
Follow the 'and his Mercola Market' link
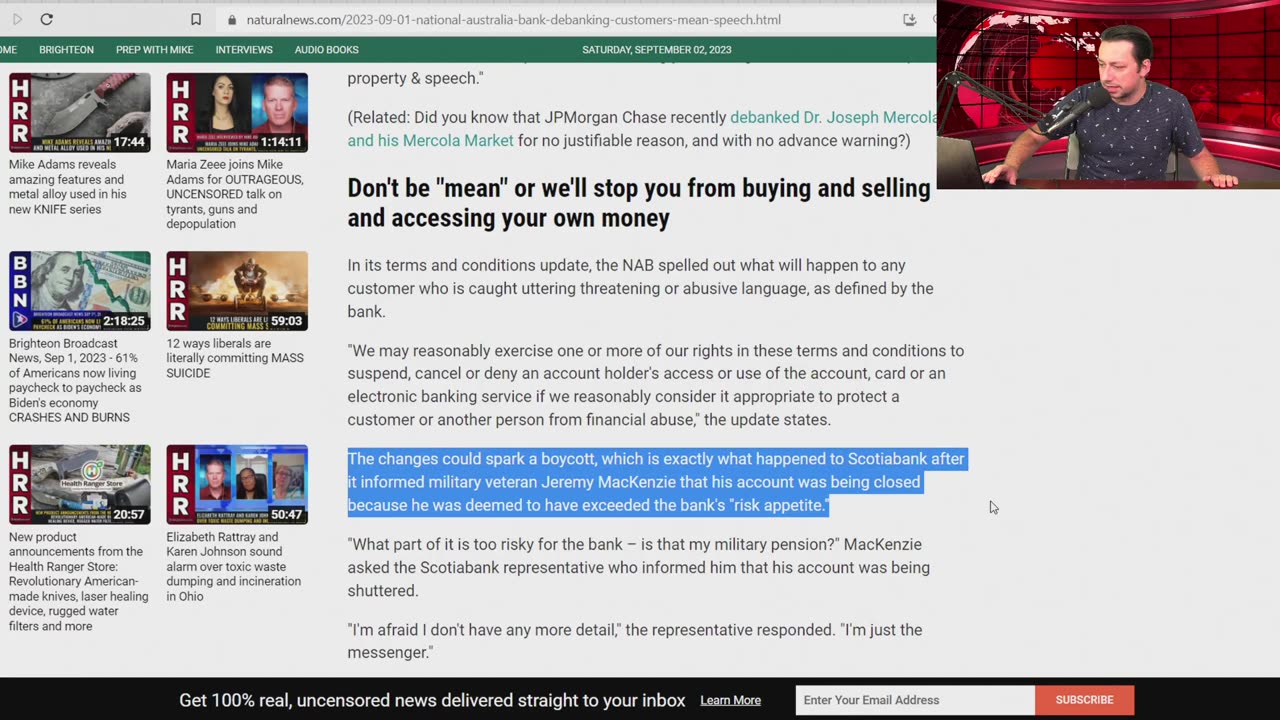point(431,141)
